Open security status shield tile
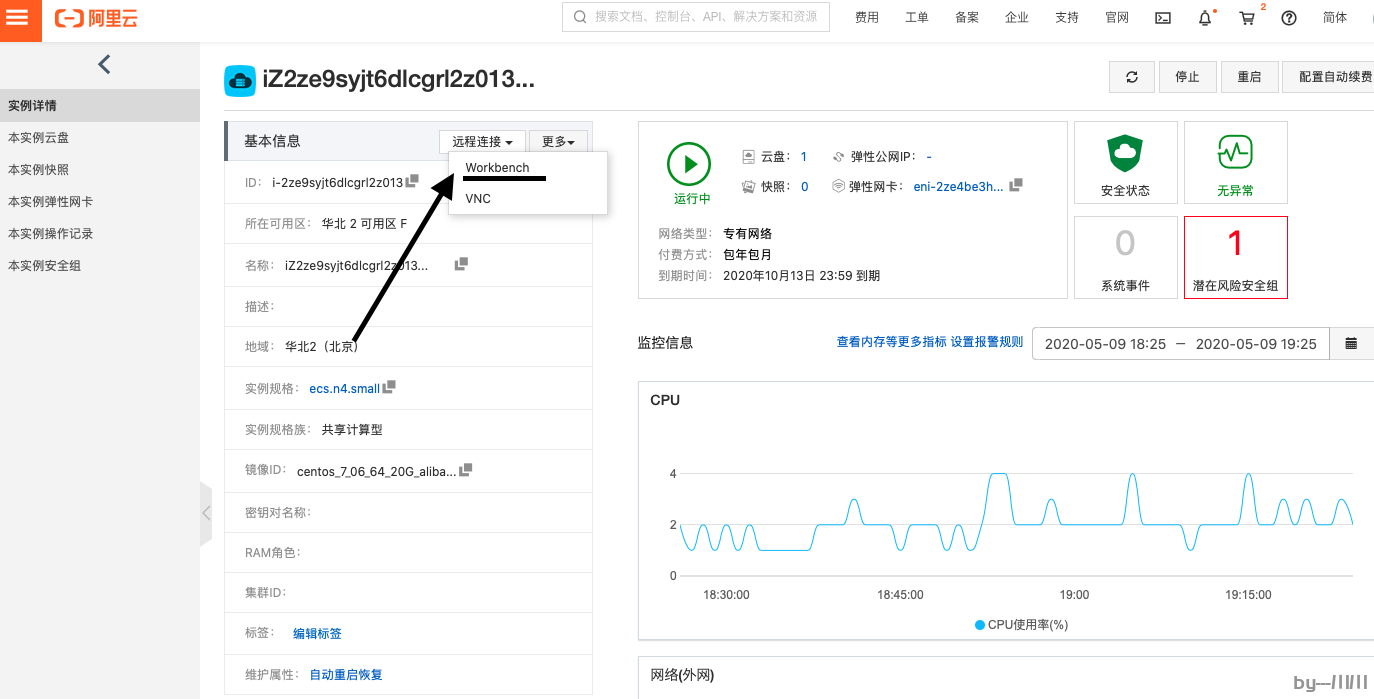 click(1125, 163)
